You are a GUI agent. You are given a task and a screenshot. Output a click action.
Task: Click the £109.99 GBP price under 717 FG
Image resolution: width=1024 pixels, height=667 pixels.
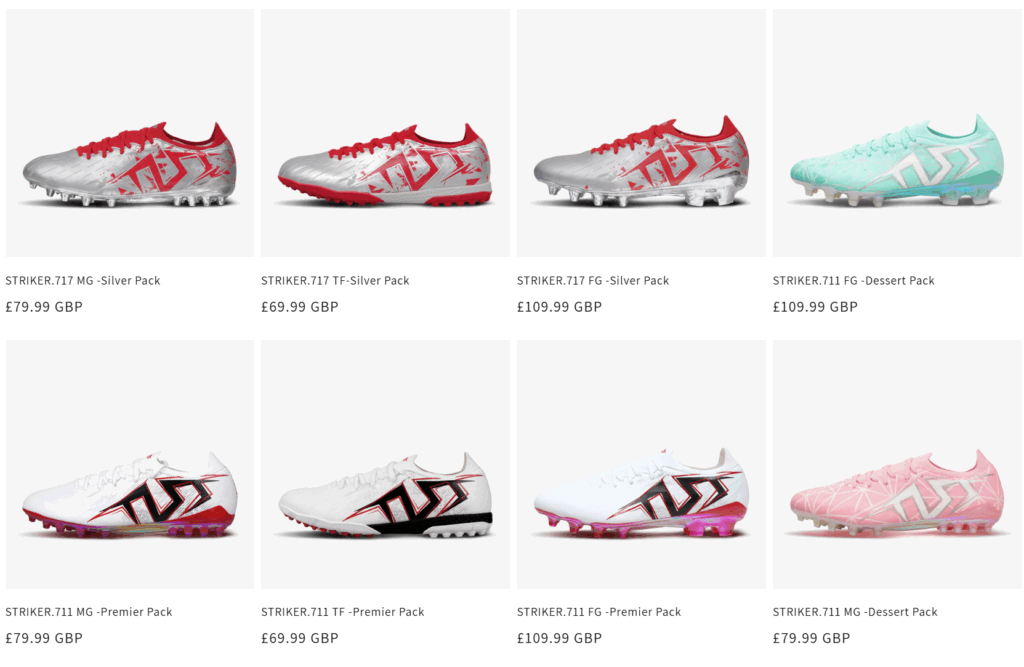(560, 307)
